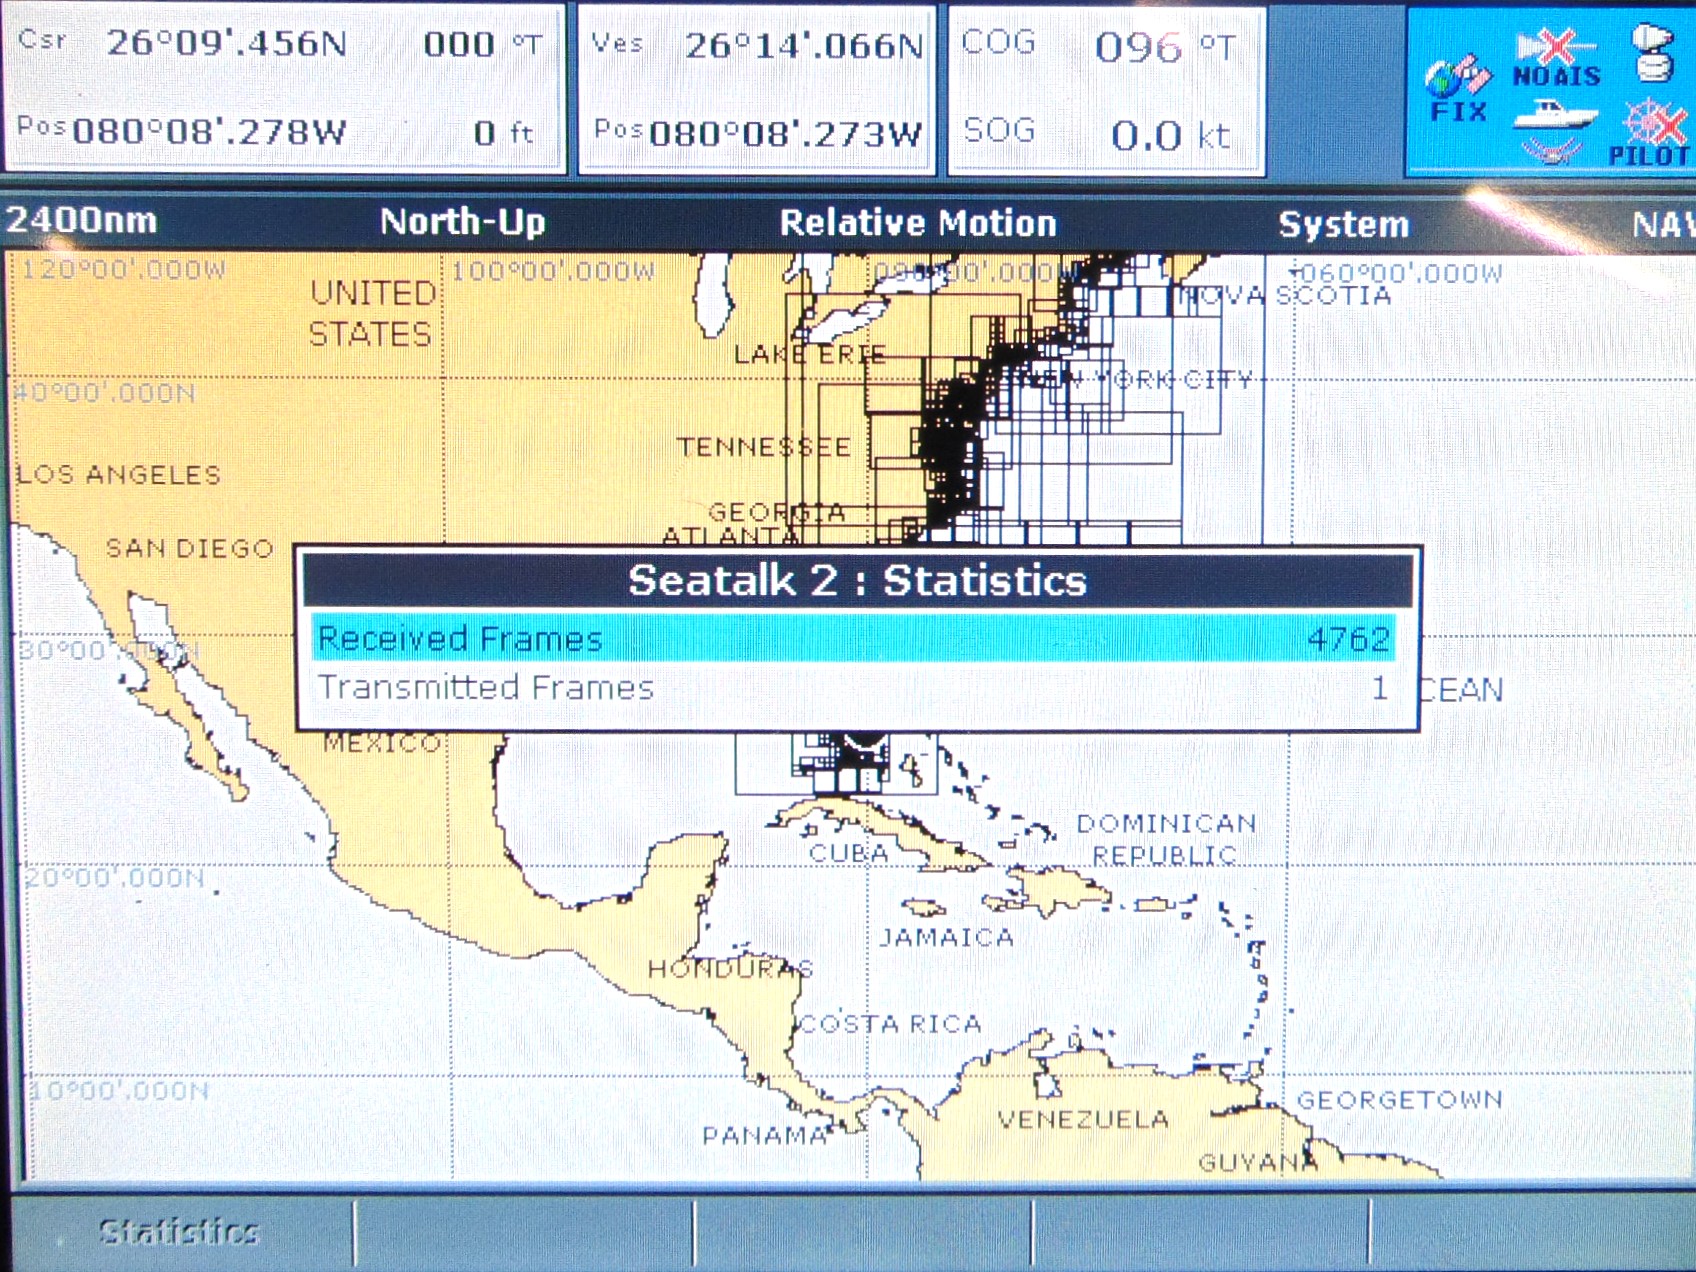Select the Transmitted Frames row

(x=855, y=688)
